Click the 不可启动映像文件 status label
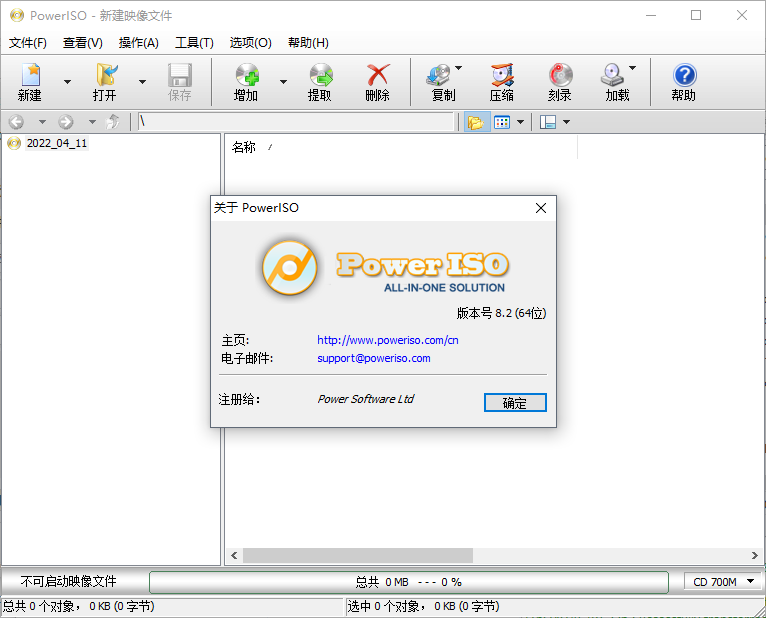The image size is (766, 618). click(x=68, y=581)
